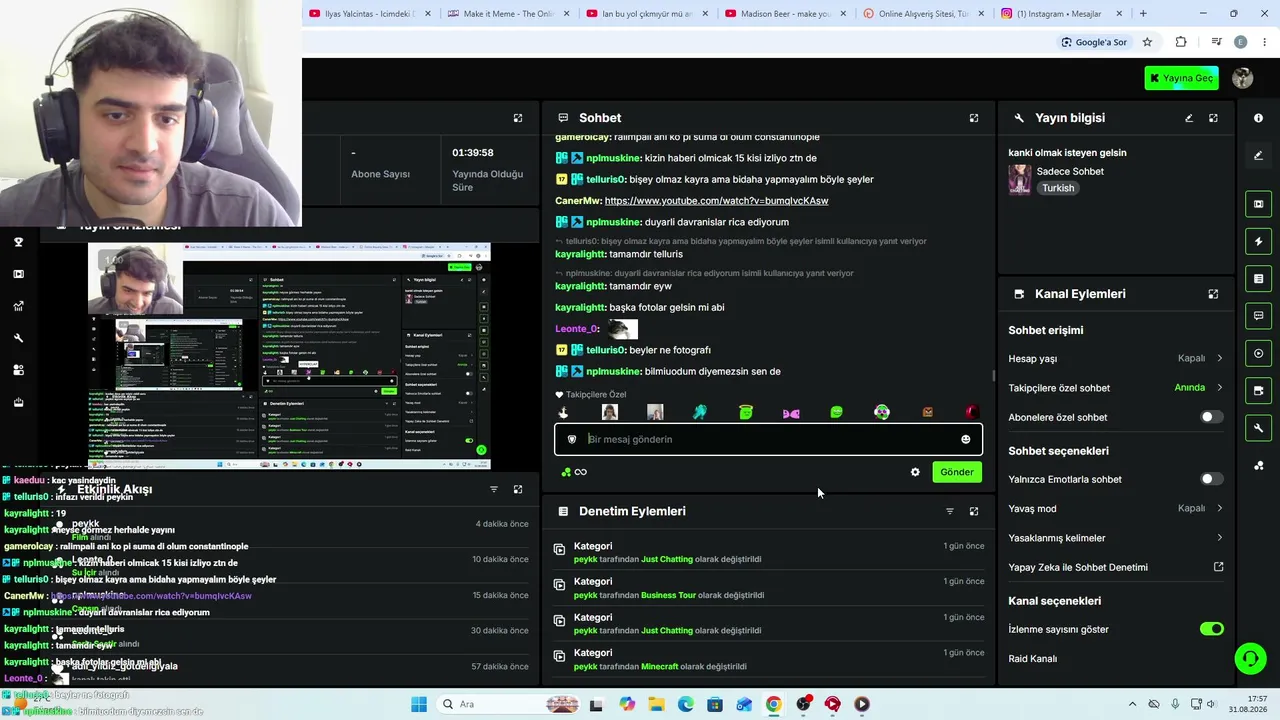Toggle İzlenme sayısını göster switch
This screenshot has height=720, width=1280.
[x=1211, y=629]
